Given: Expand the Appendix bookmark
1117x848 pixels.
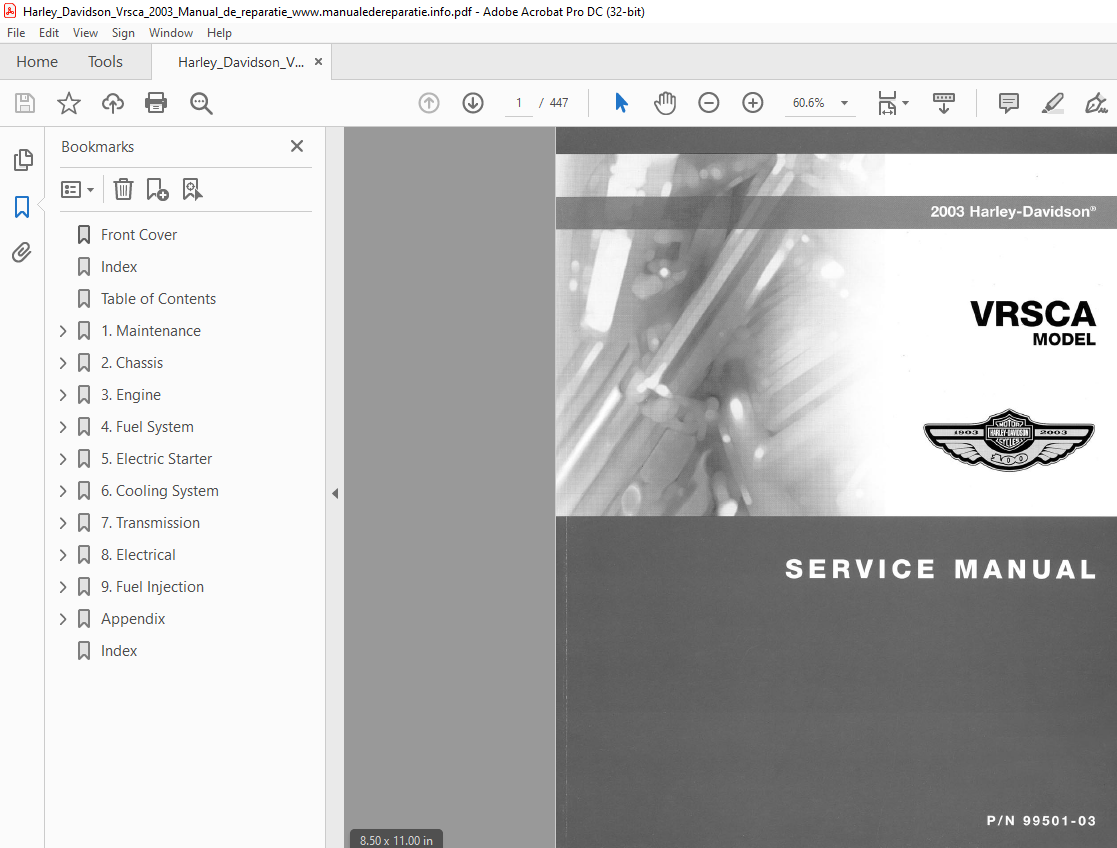Looking at the screenshot, I should (x=63, y=619).
